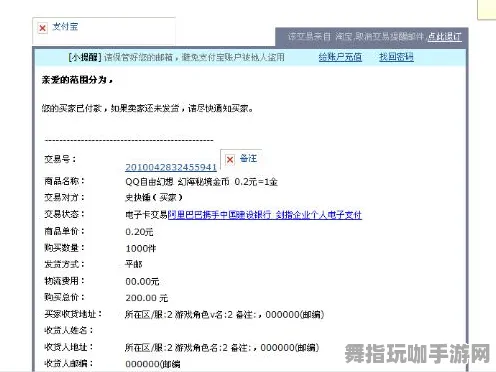Click the message 您的买家已付款
This screenshot has height=372, width=496.
point(147,108)
